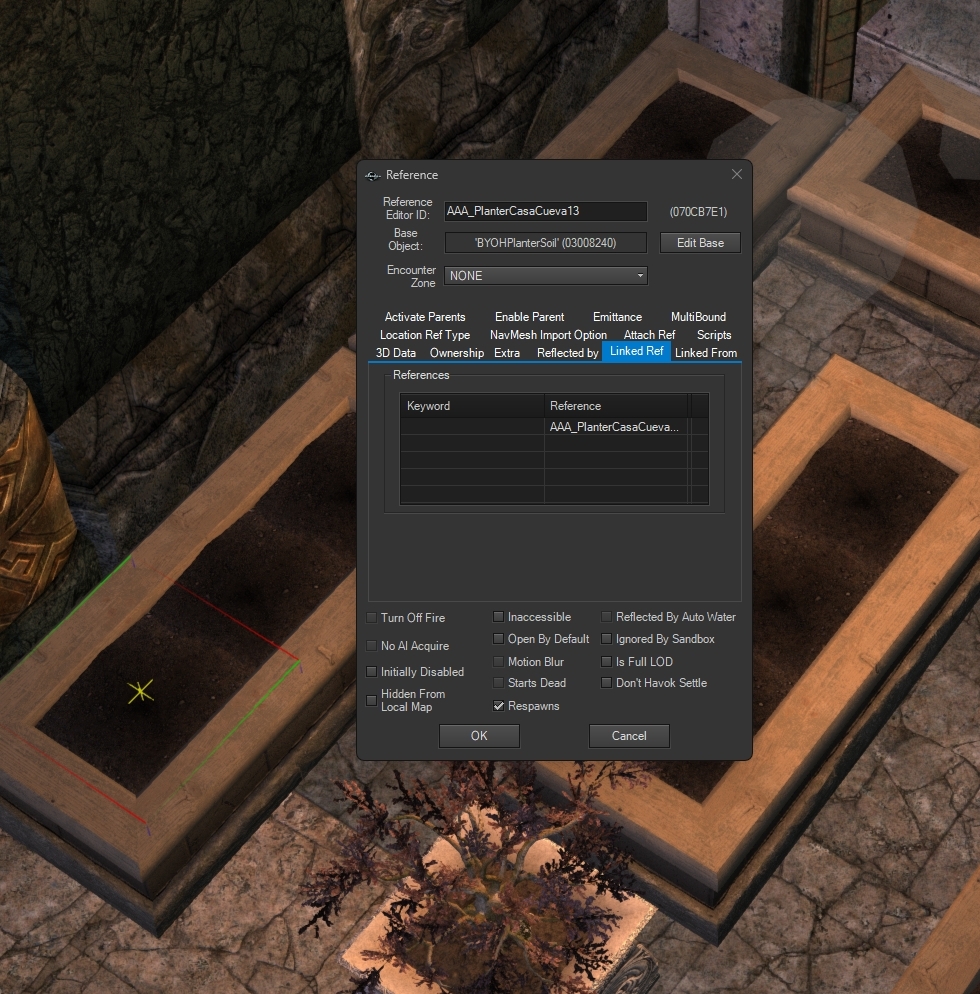The image size is (980, 994).
Task: Check Ignored By Sandbox
Action: (x=607, y=639)
